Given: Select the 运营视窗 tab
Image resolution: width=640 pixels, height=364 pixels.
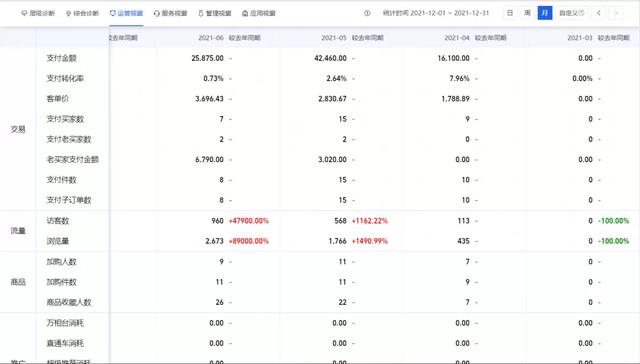Looking at the screenshot, I should (x=126, y=13).
